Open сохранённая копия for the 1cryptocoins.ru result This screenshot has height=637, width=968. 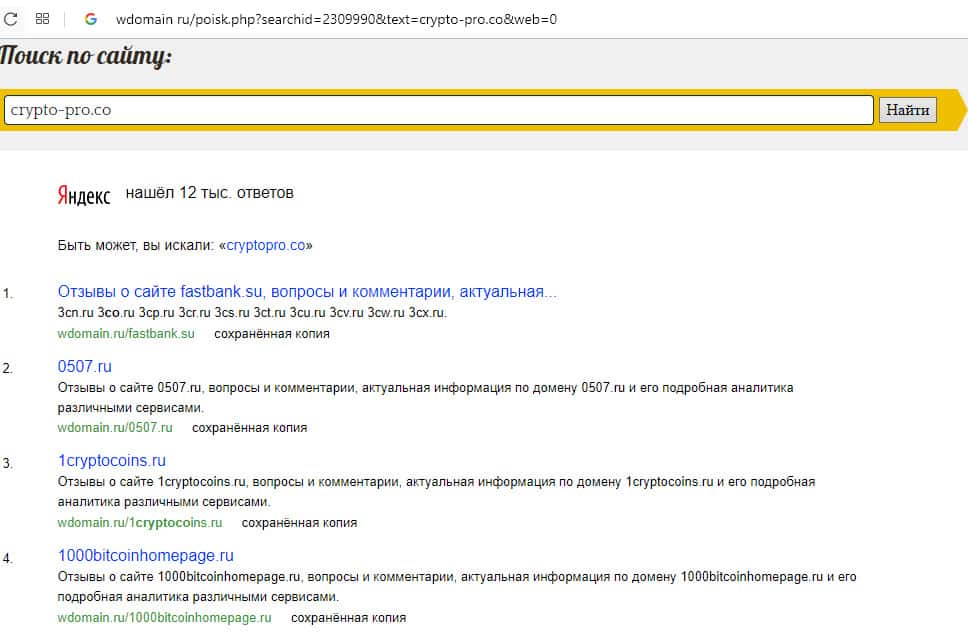299,523
